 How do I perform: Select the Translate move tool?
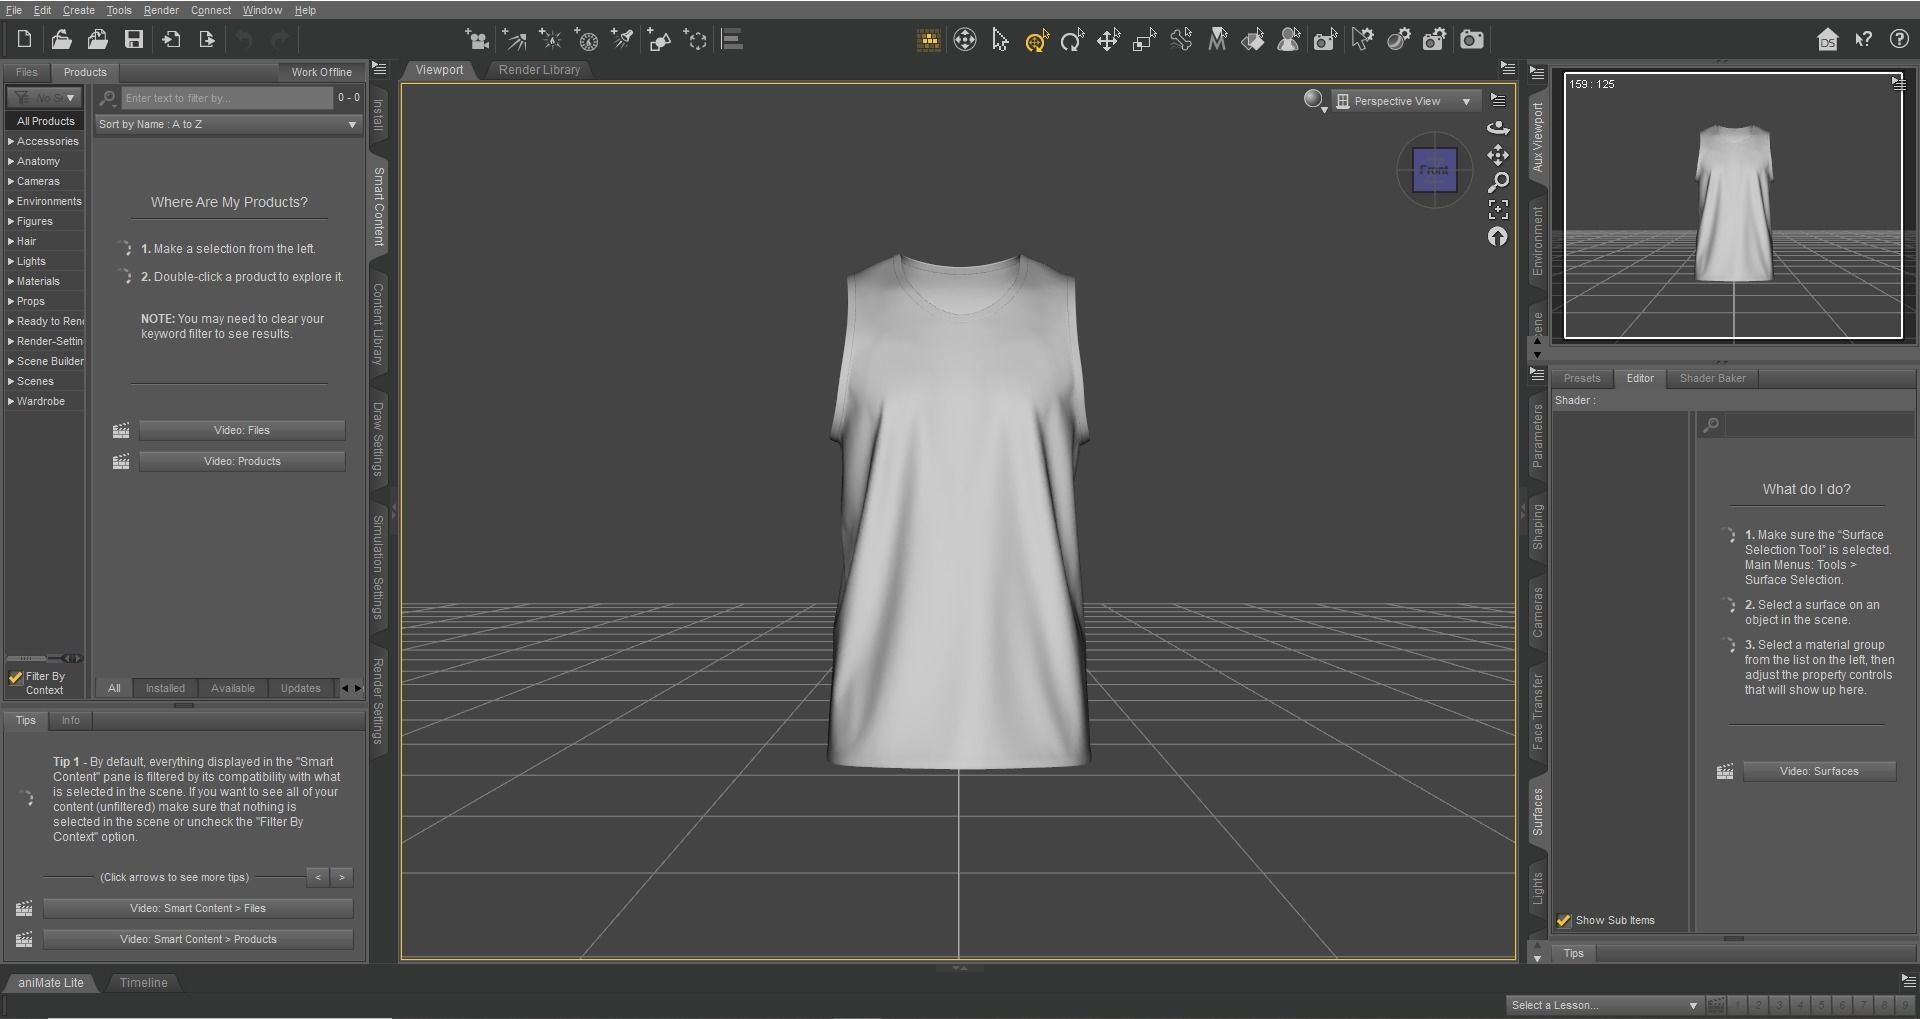[1108, 40]
